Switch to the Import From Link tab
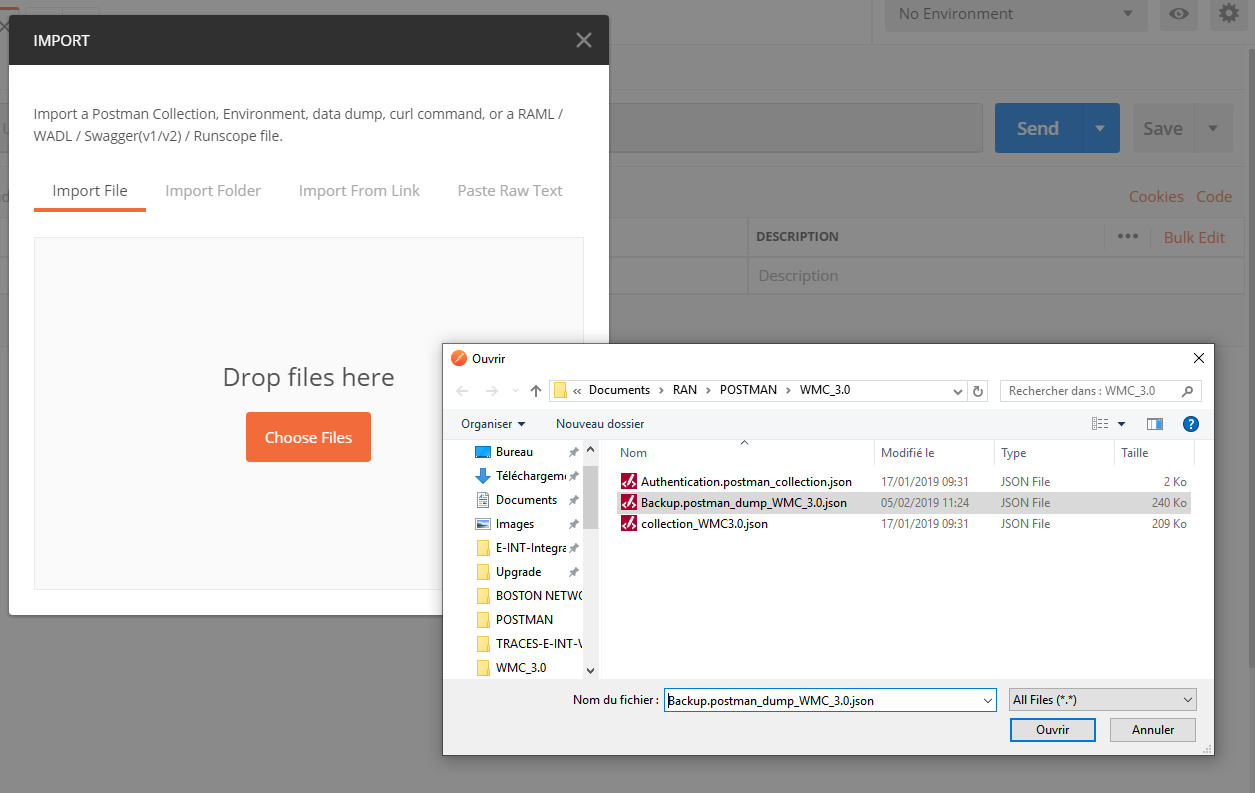The height and width of the screenshot is (793, 1255). 359,190
